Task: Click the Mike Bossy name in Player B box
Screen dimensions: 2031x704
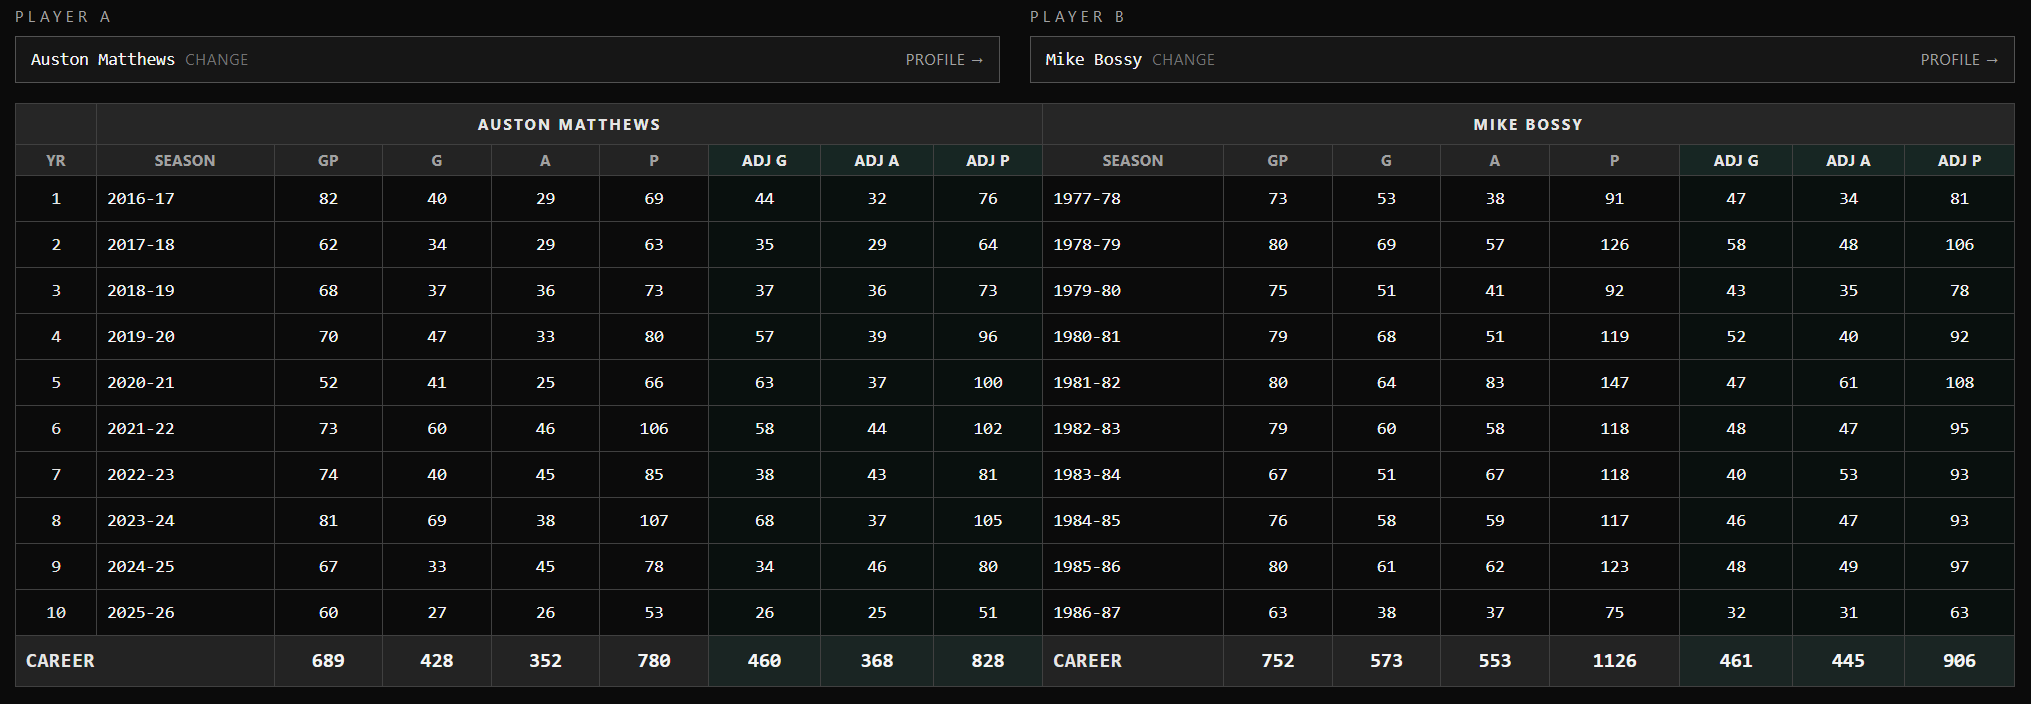Action: (x=1093, y=60)
